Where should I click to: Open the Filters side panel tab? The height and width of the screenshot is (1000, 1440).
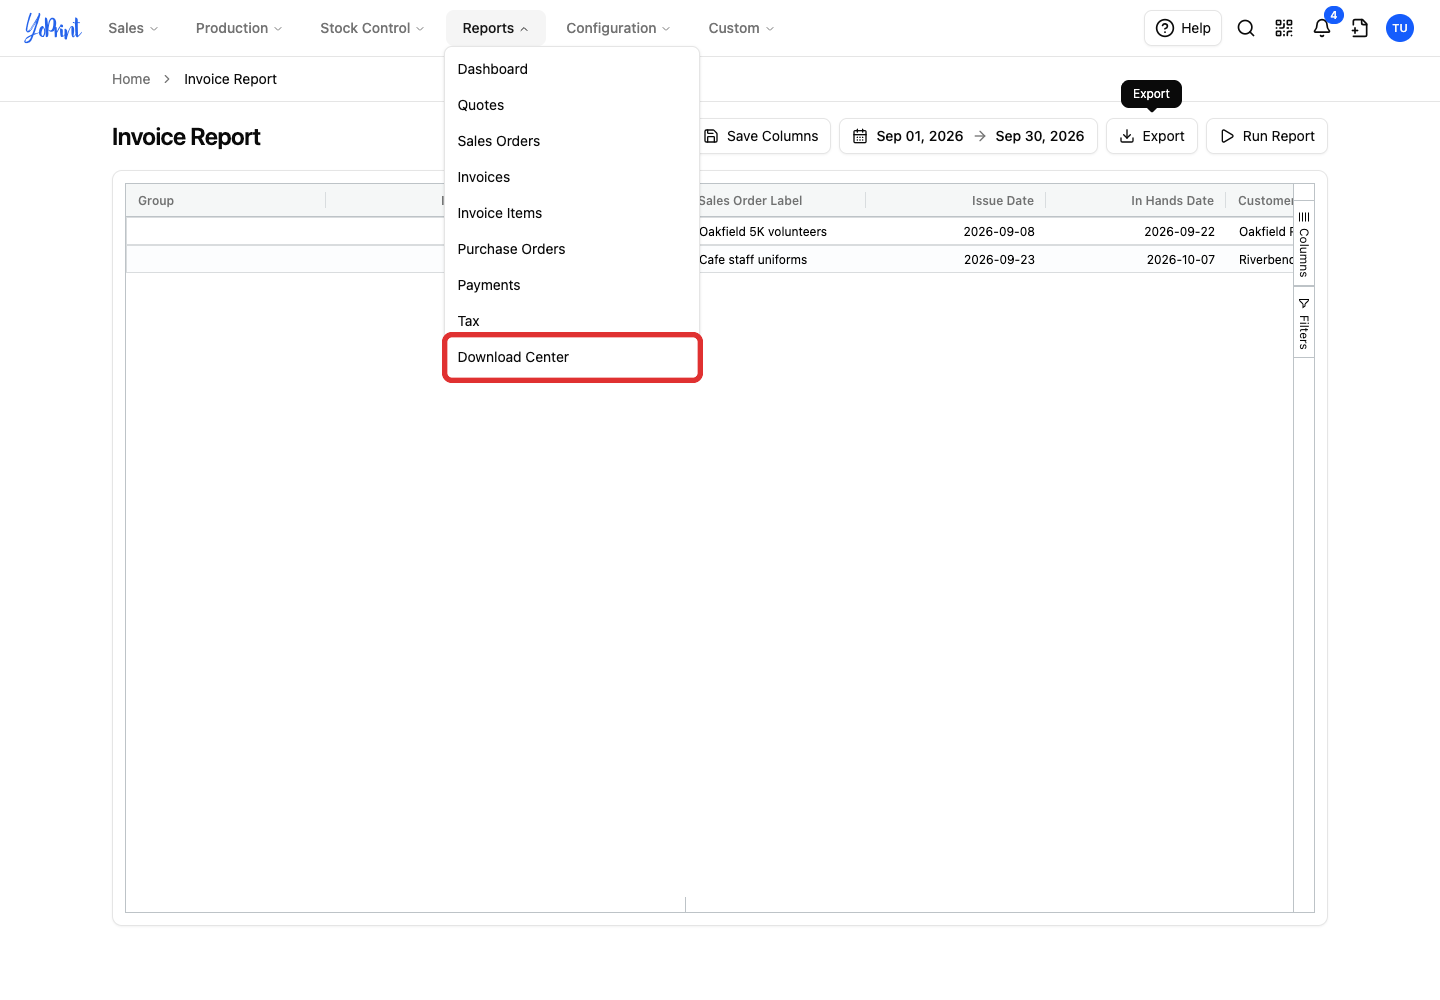pyautogui.click(x=1304, y=323)
